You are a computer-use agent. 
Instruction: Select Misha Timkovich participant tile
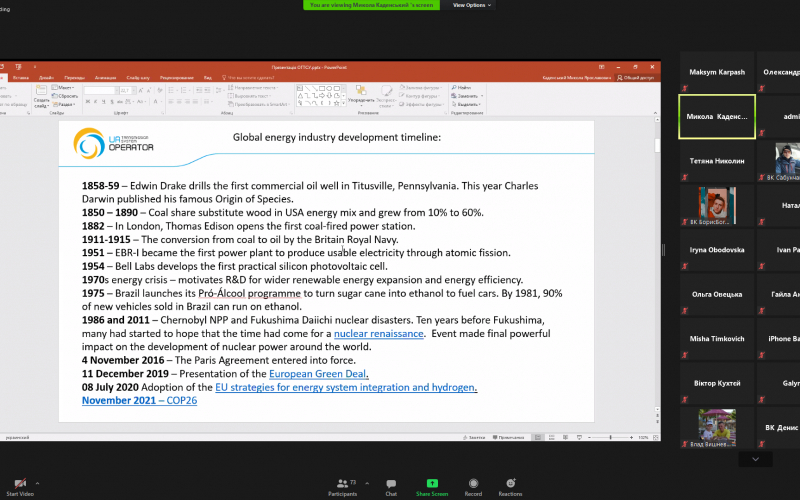point(717,339)
